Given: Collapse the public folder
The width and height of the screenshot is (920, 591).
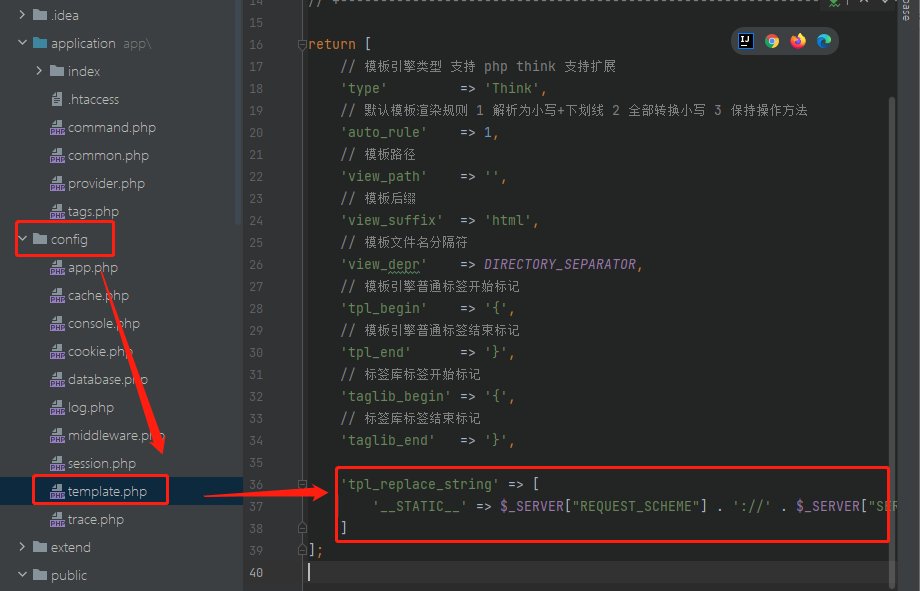Looking at the screenshot, I should (x=22, y=576).
